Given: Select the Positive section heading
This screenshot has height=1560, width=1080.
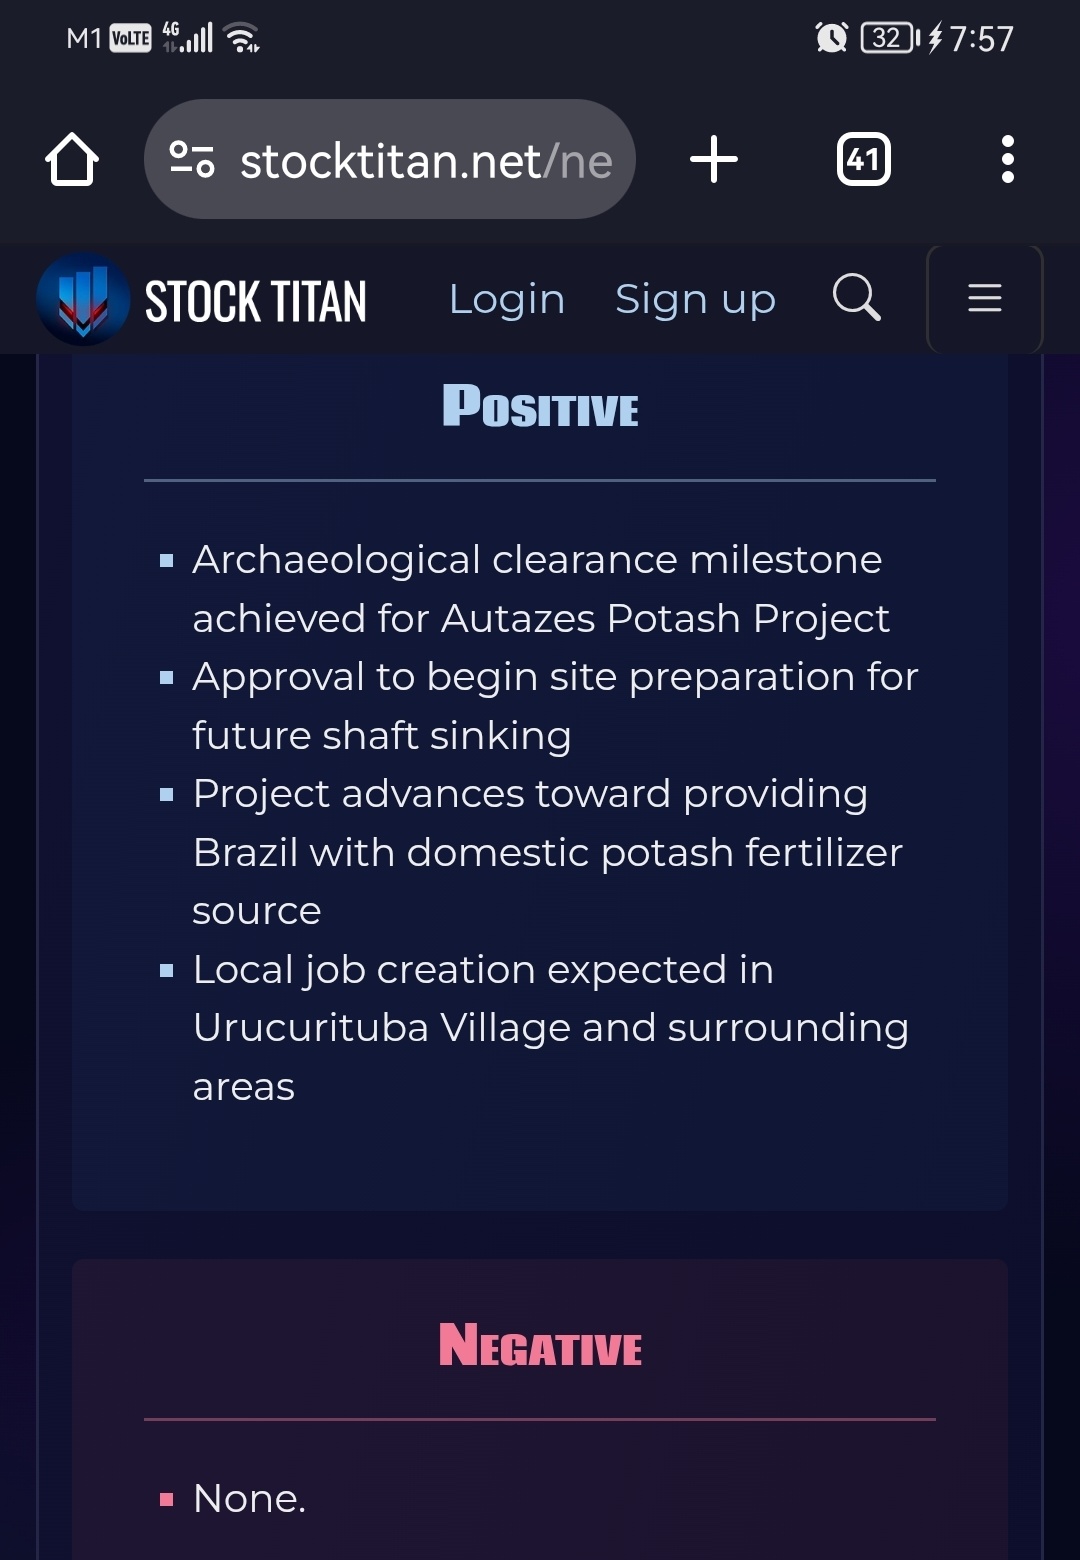Looking at the screenshot, I should (540, 406).
